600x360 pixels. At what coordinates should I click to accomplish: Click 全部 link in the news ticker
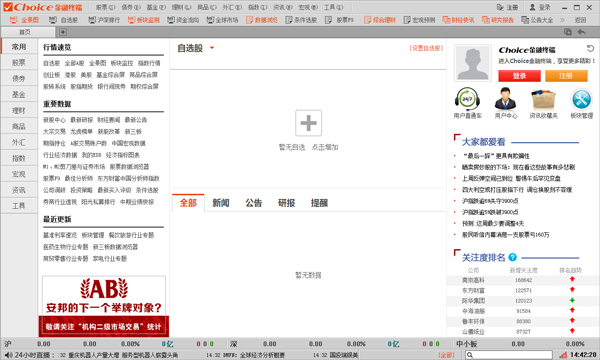coord(446,355)
